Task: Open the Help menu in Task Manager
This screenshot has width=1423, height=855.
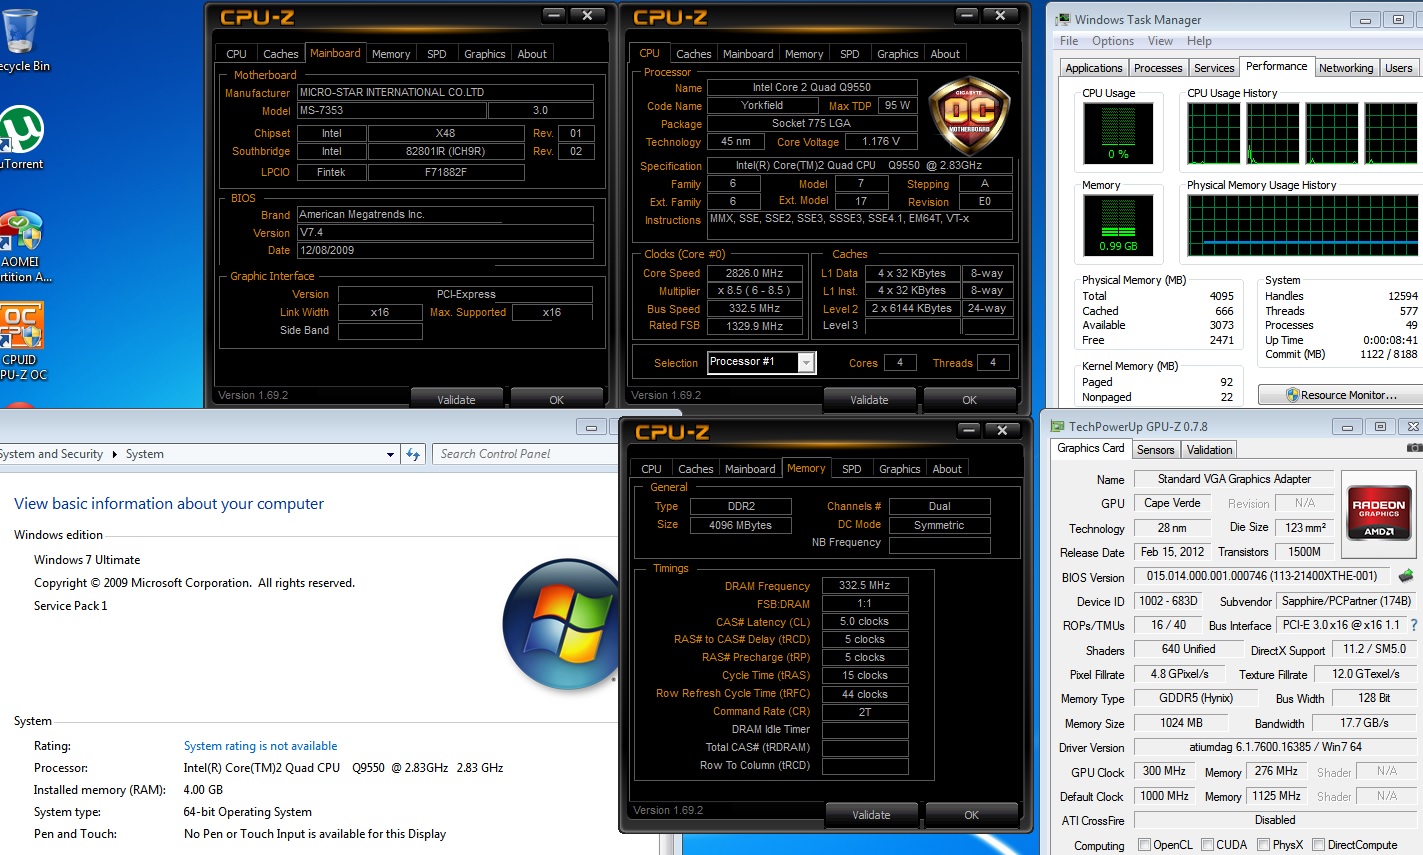Action: (x=1199, y=41)
